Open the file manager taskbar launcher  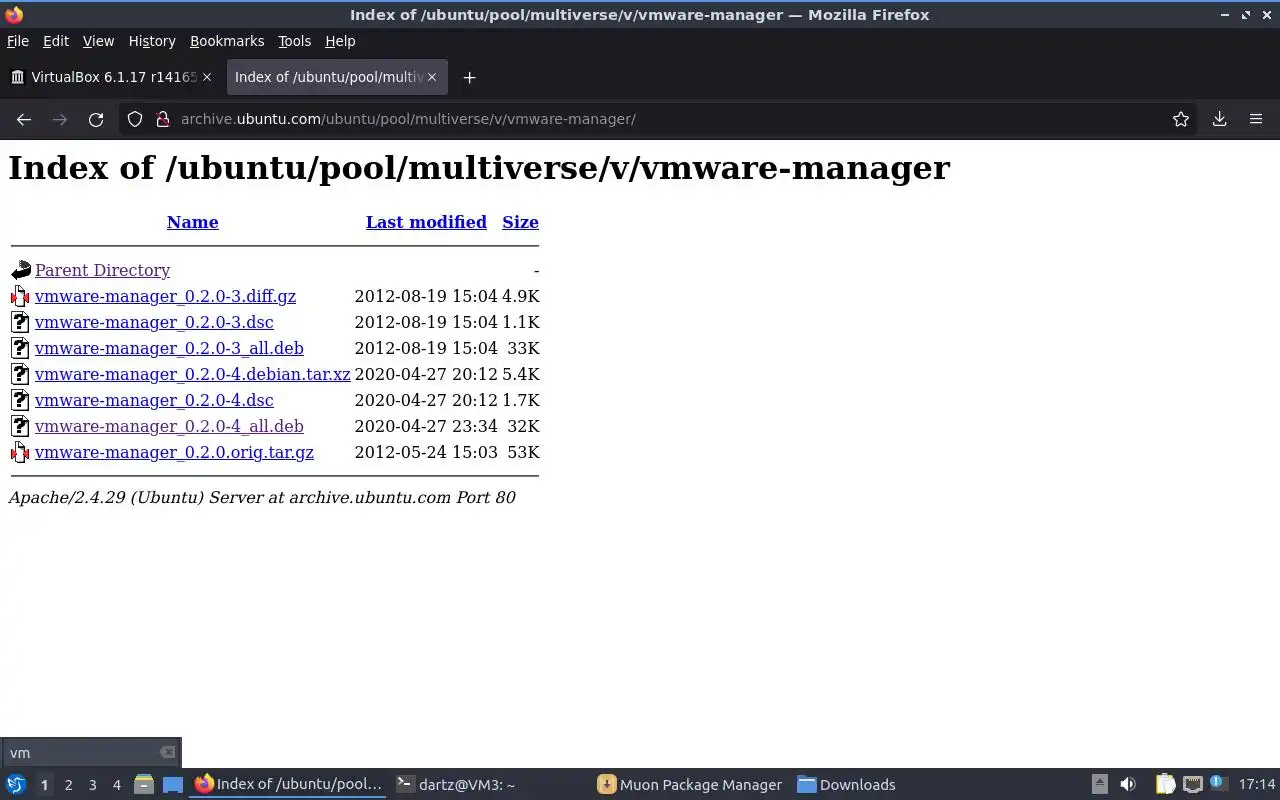point(143,785)
